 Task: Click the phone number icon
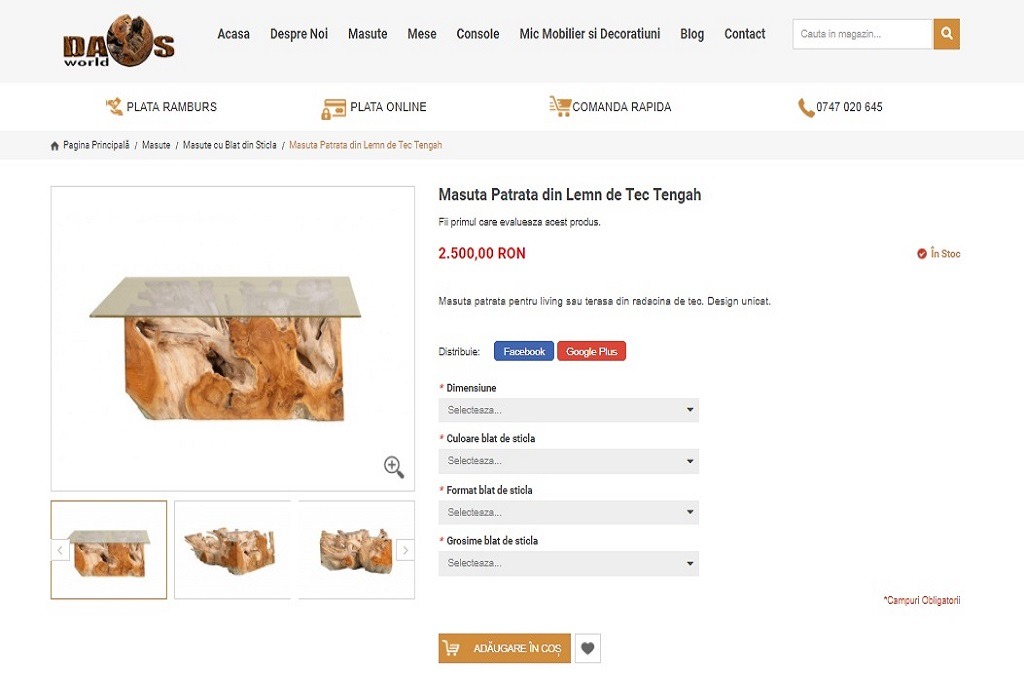point(806,108)
